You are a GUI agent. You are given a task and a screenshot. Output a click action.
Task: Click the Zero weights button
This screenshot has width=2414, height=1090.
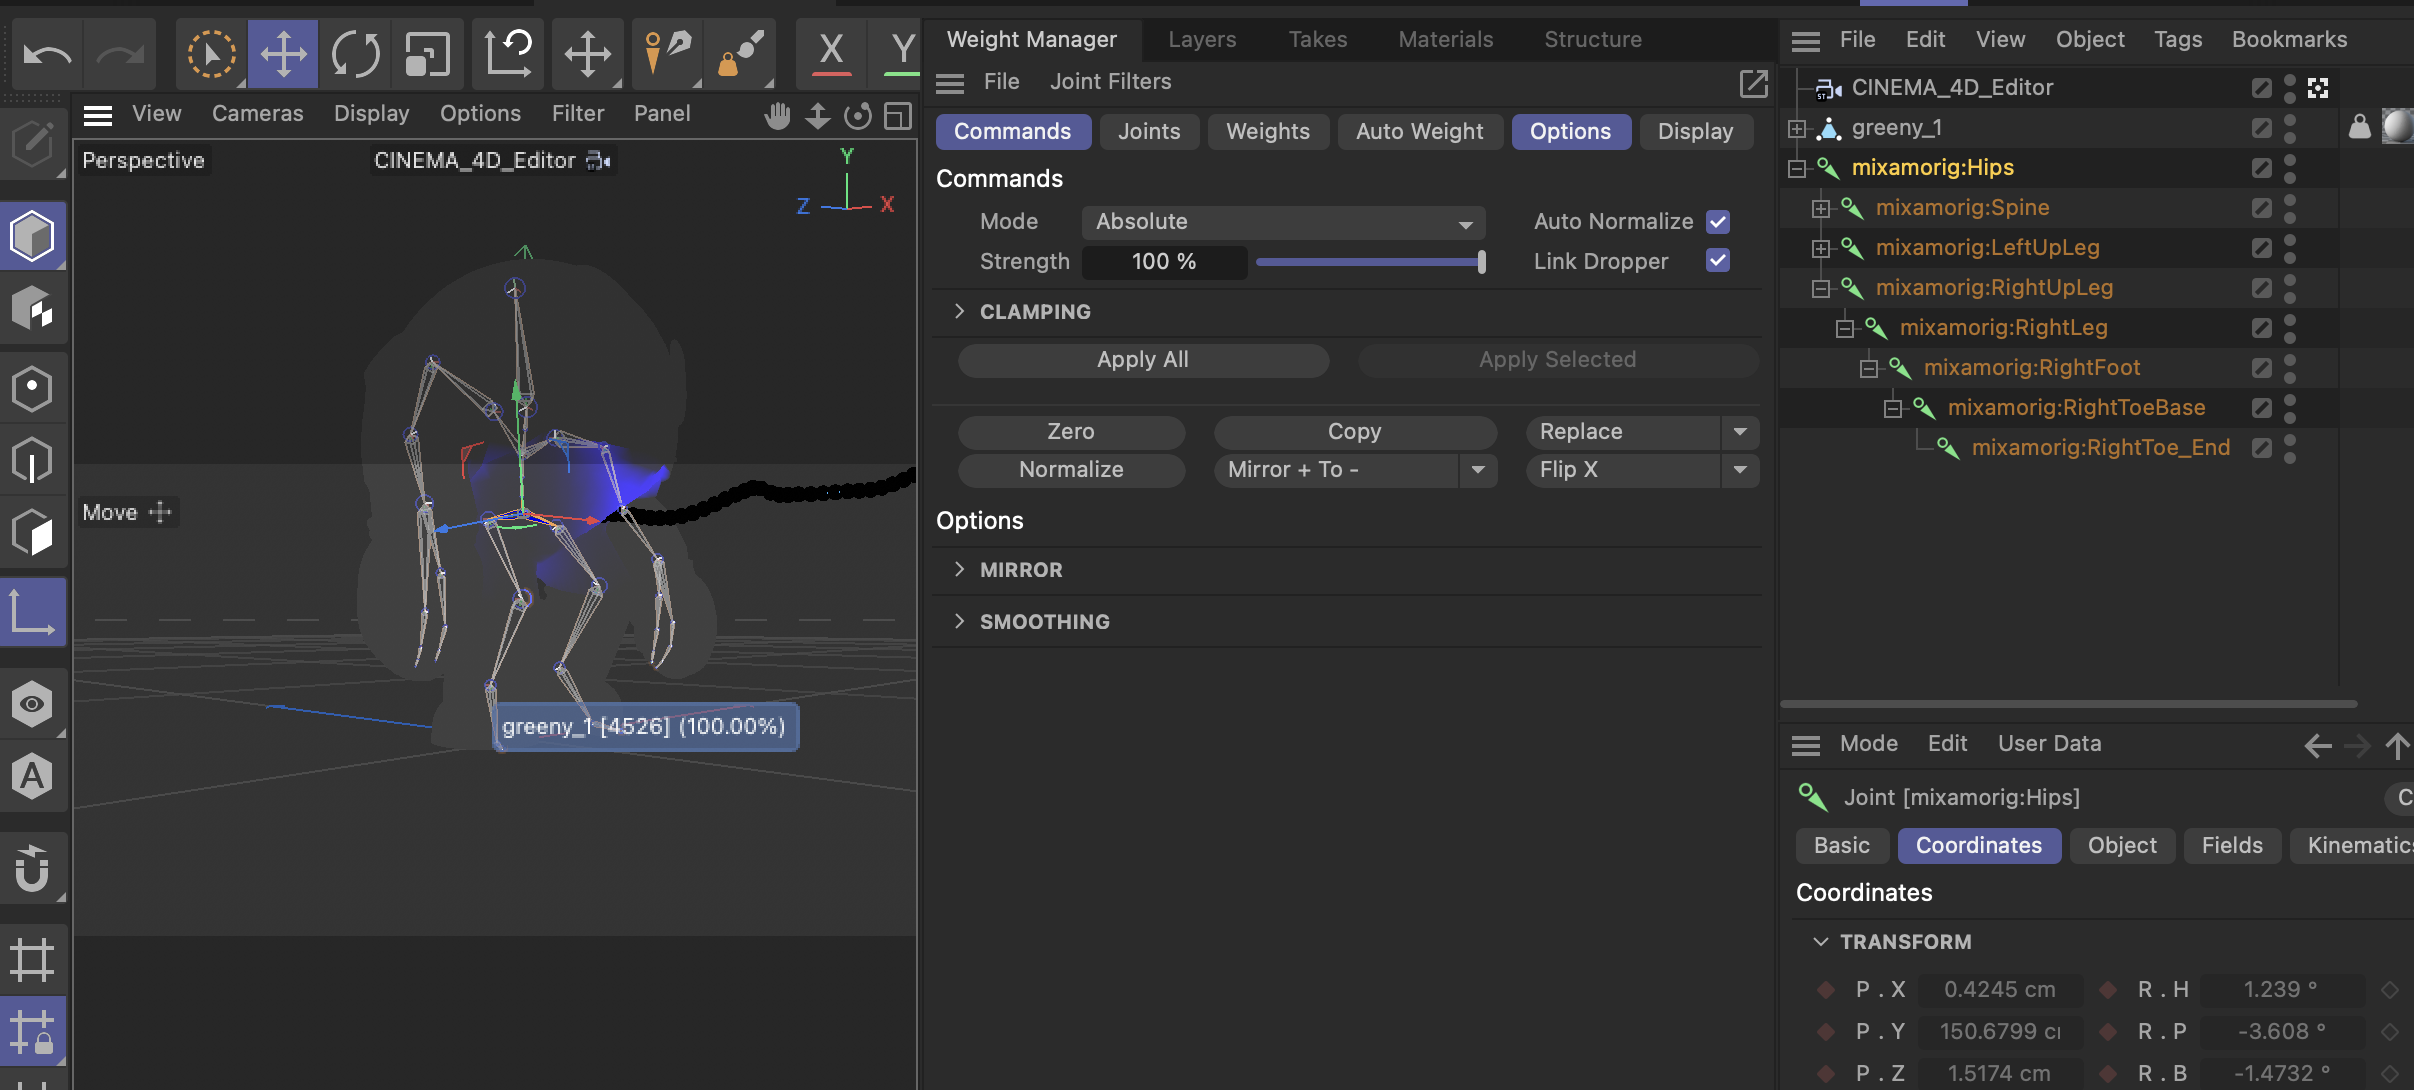pyautogui.click(x=1071, y=432)
